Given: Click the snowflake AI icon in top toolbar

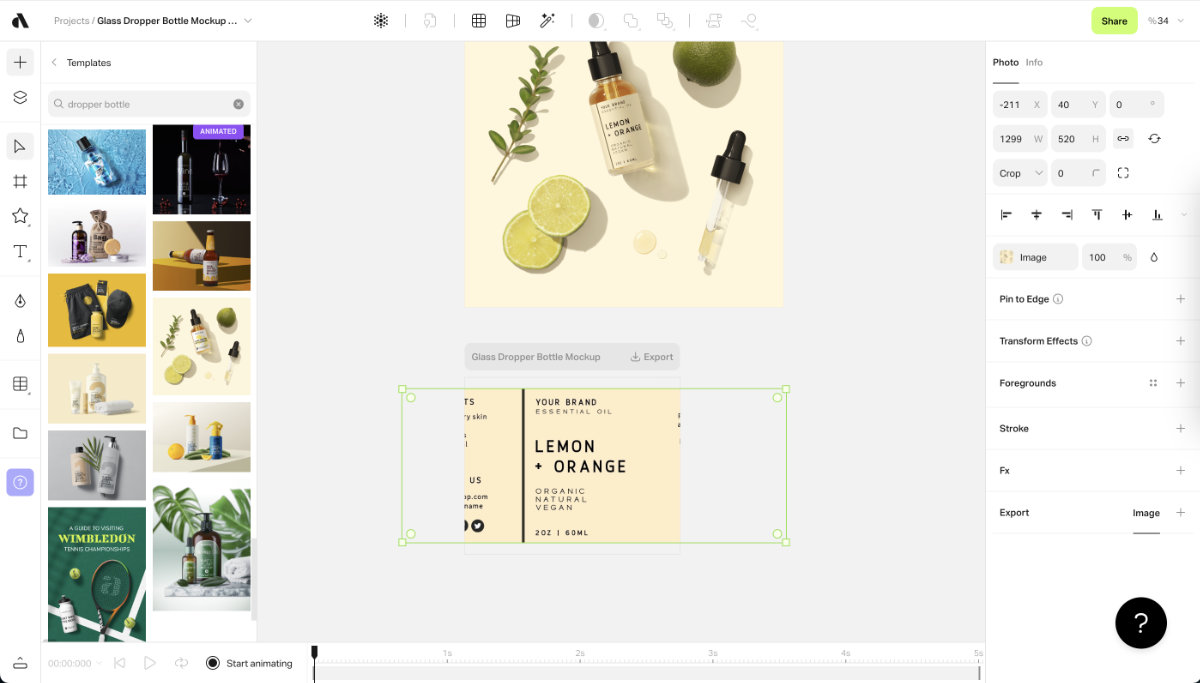Looking at the screenshot, I should 381,20.
